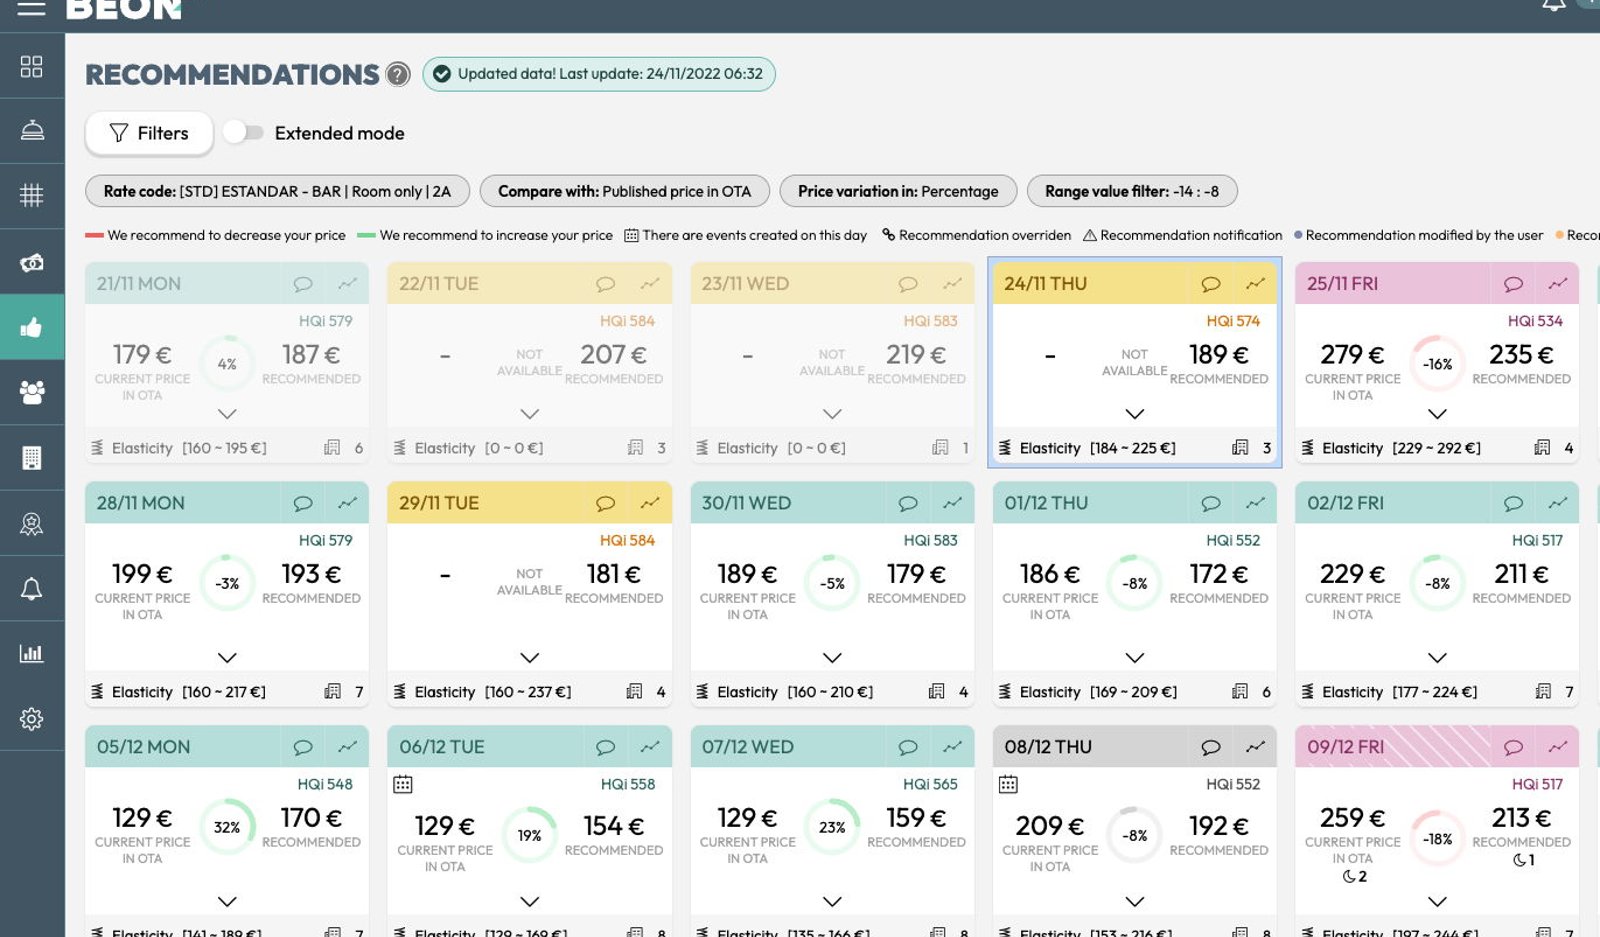Image resolution: width=1600 pixels, height=937 pixels.
Task: Open the hamburger menu
Action: pyautogui.click(x=31, y=8)
